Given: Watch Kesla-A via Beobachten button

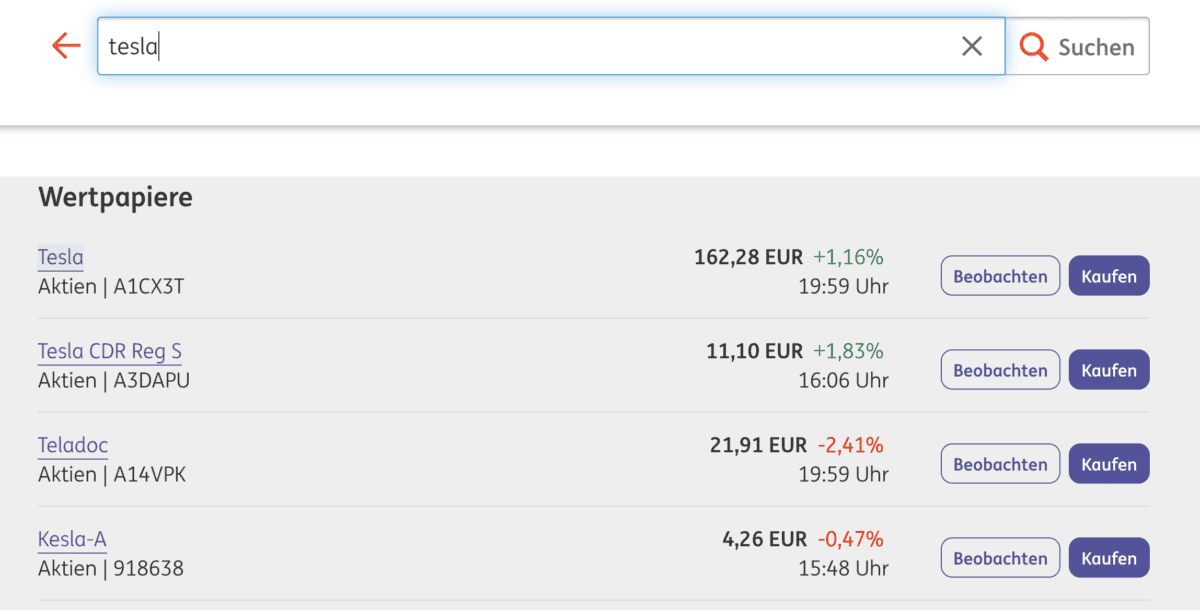Looking at the screenshot, I should (x=999, y=557).
